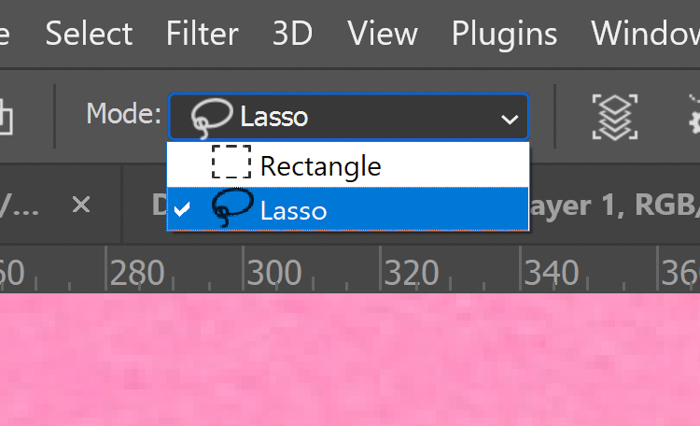700x426 pixels.
Task: Open the View menu
Action: [383, 34]
